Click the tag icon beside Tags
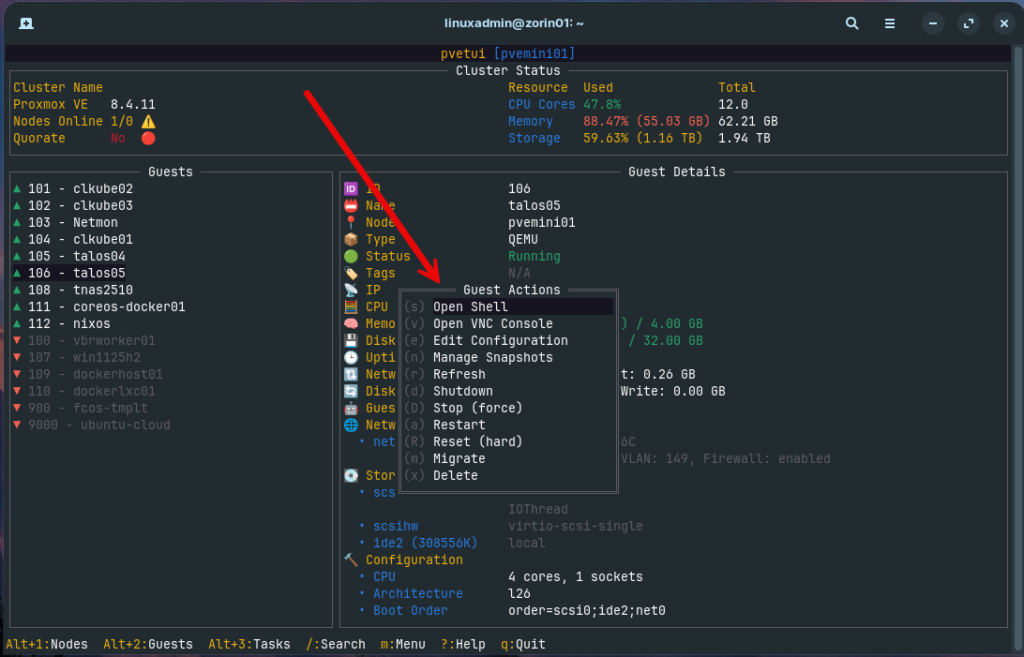Viewport: 1024px width, 657px height. pos(351,272)
